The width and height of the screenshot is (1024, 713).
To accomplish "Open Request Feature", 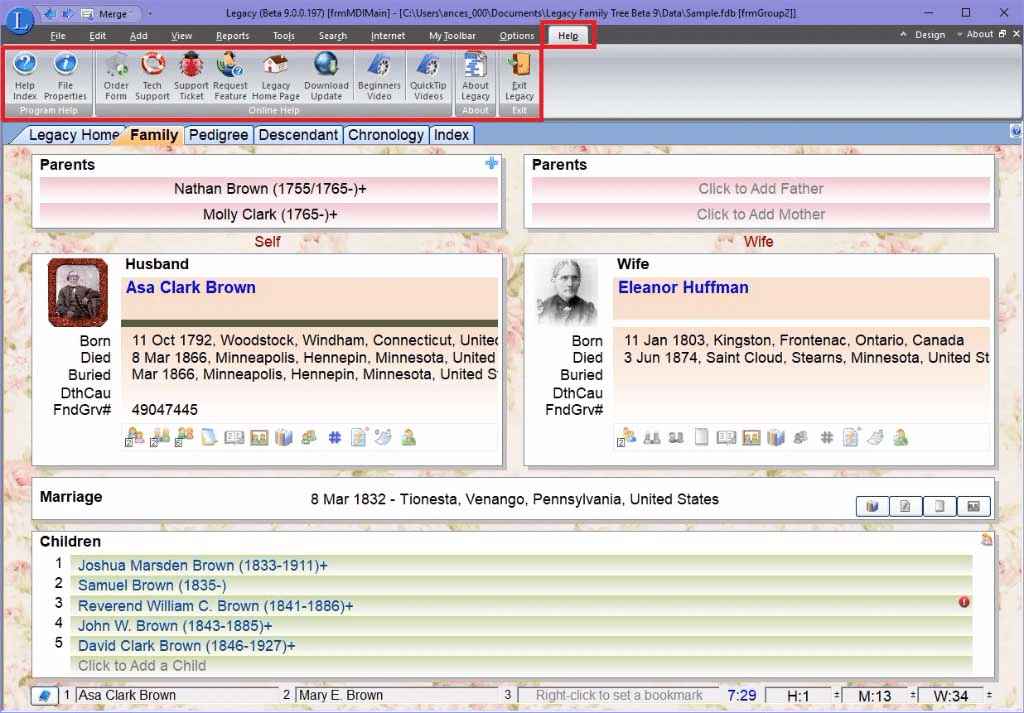I will [x=230, y=76].
